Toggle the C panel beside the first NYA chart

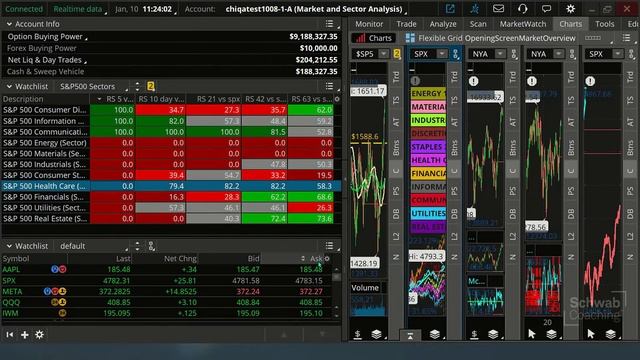click(513, 171)
